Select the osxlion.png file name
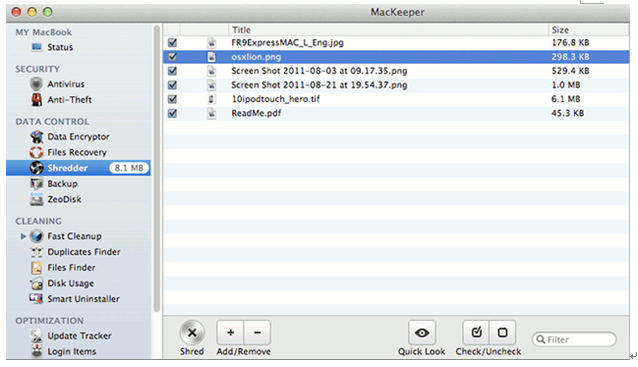The image size is (638, 367). pyautogui.click(x=256, y=57)
